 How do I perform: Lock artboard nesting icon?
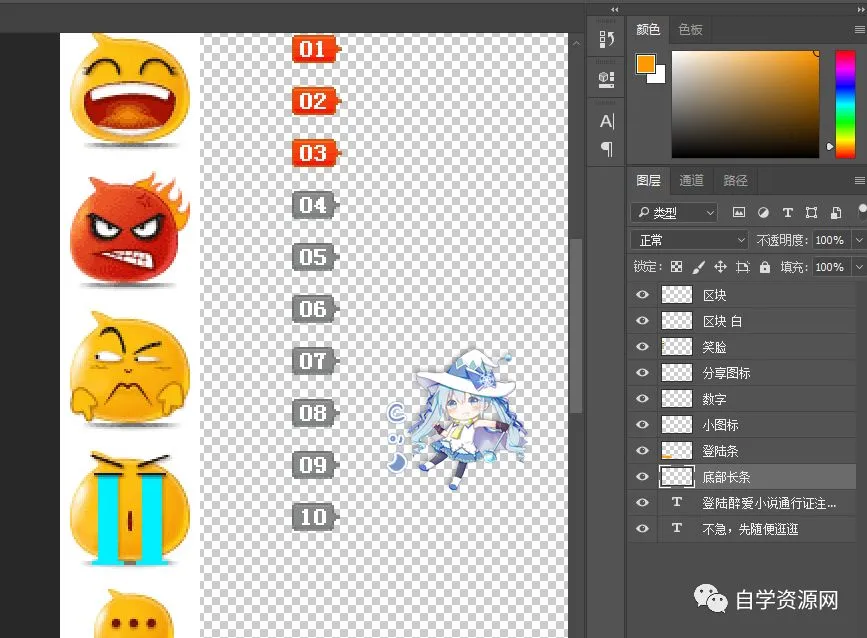coord(743,267)
